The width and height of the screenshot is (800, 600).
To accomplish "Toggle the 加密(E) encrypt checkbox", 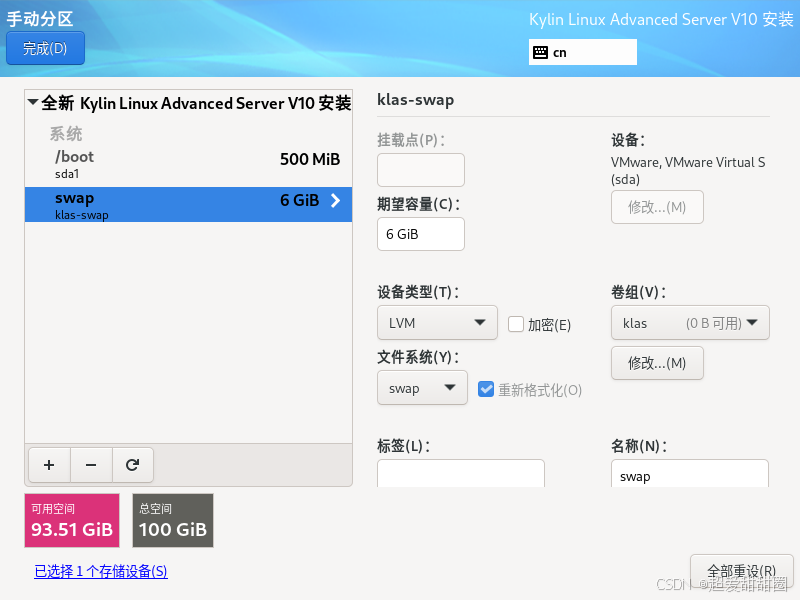I will [516, 324].
